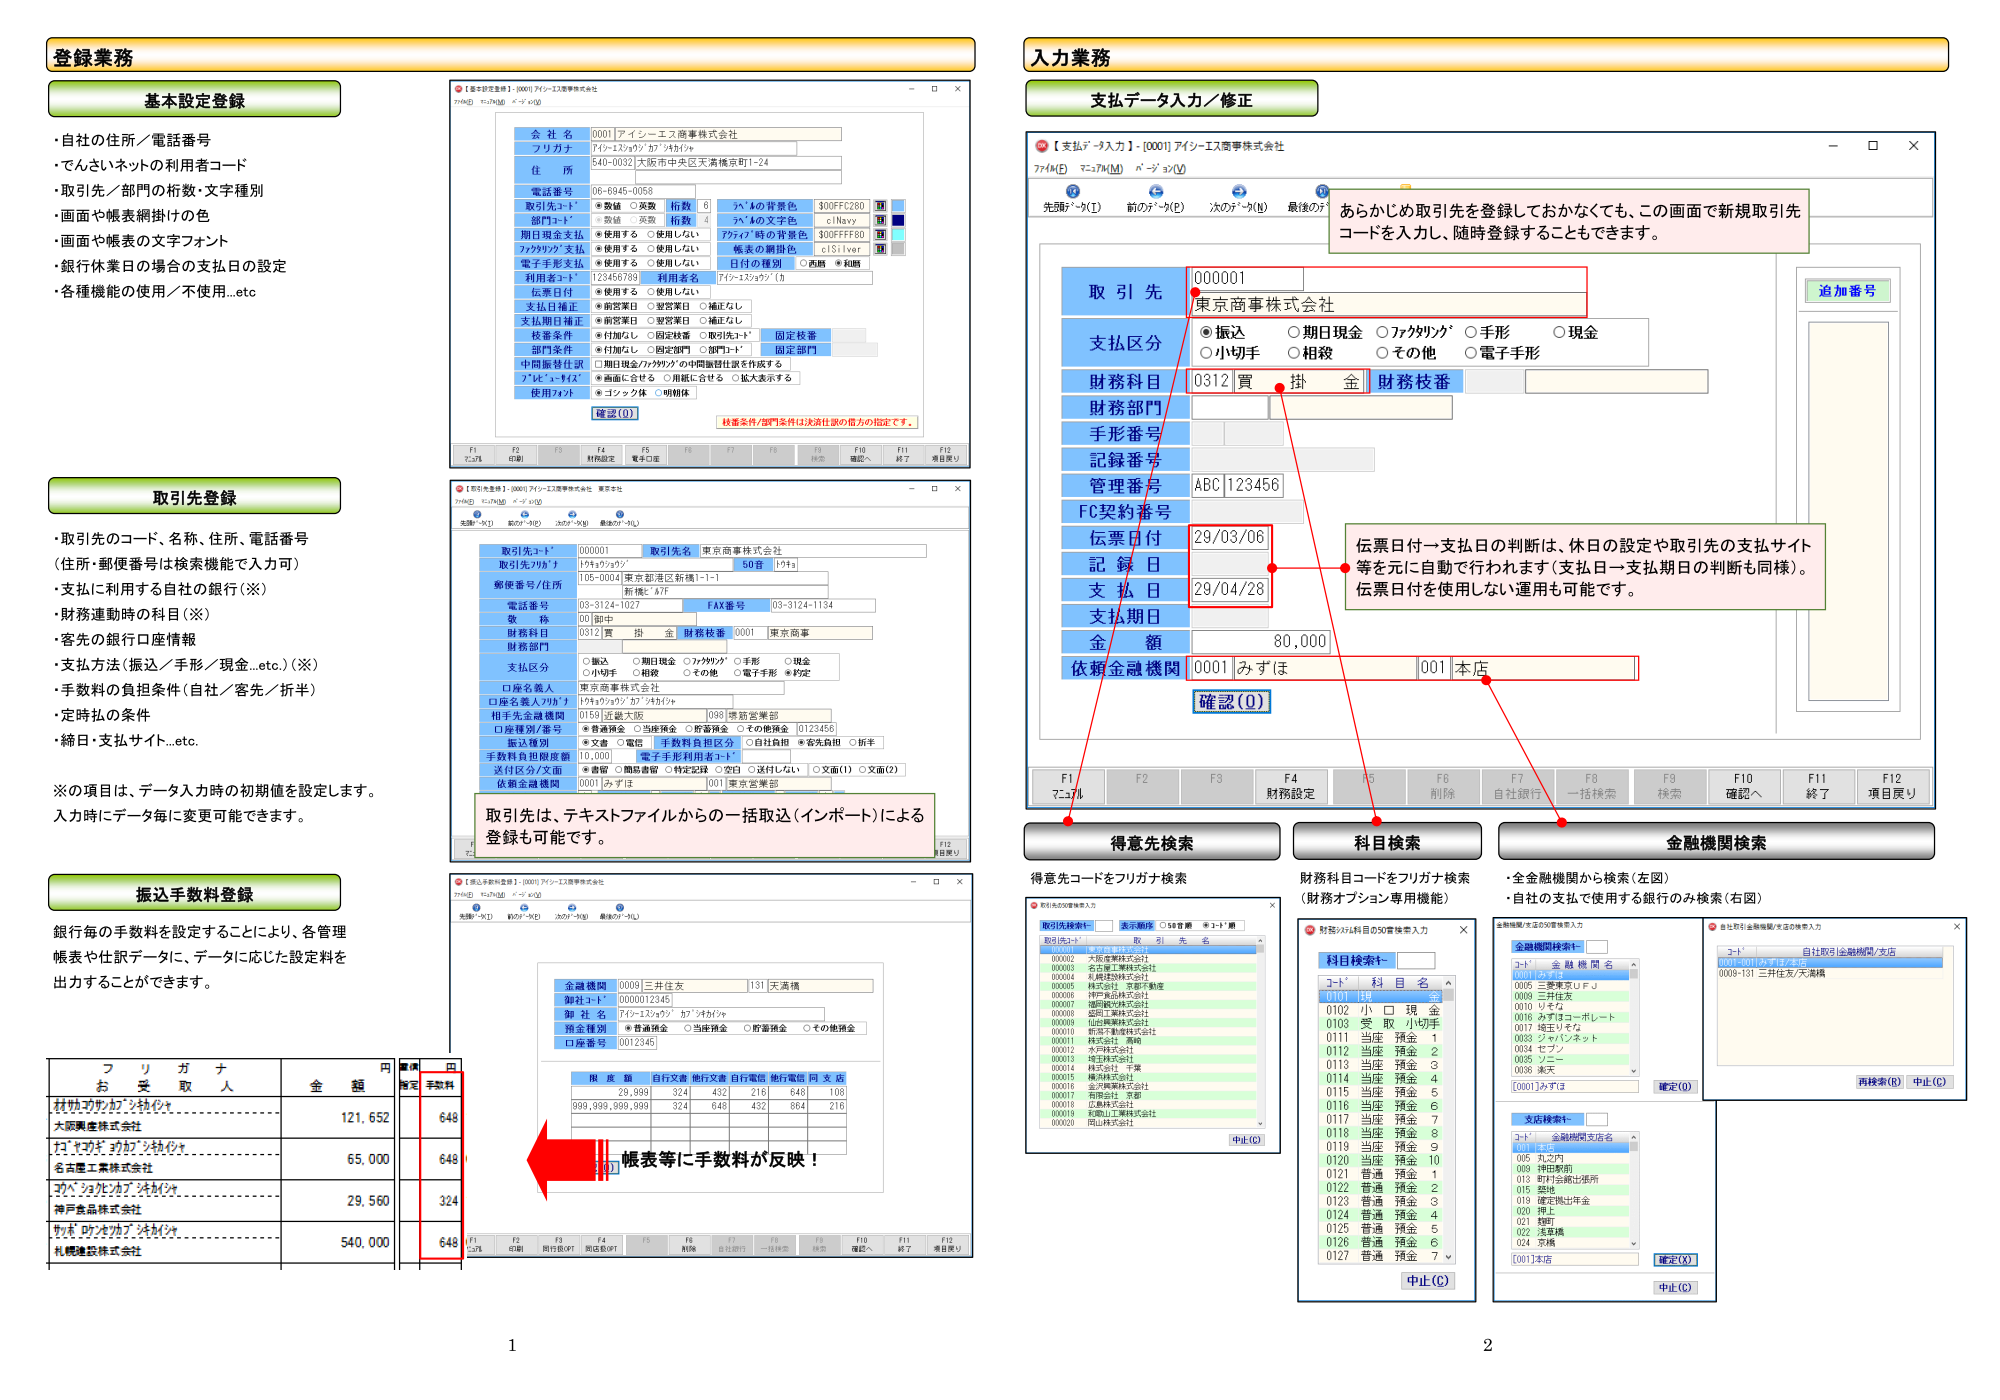Select 0009 三井住友 in 金融機関名 list
This screenshot has height=1400, width=2000.
(x=1570, y=996)
